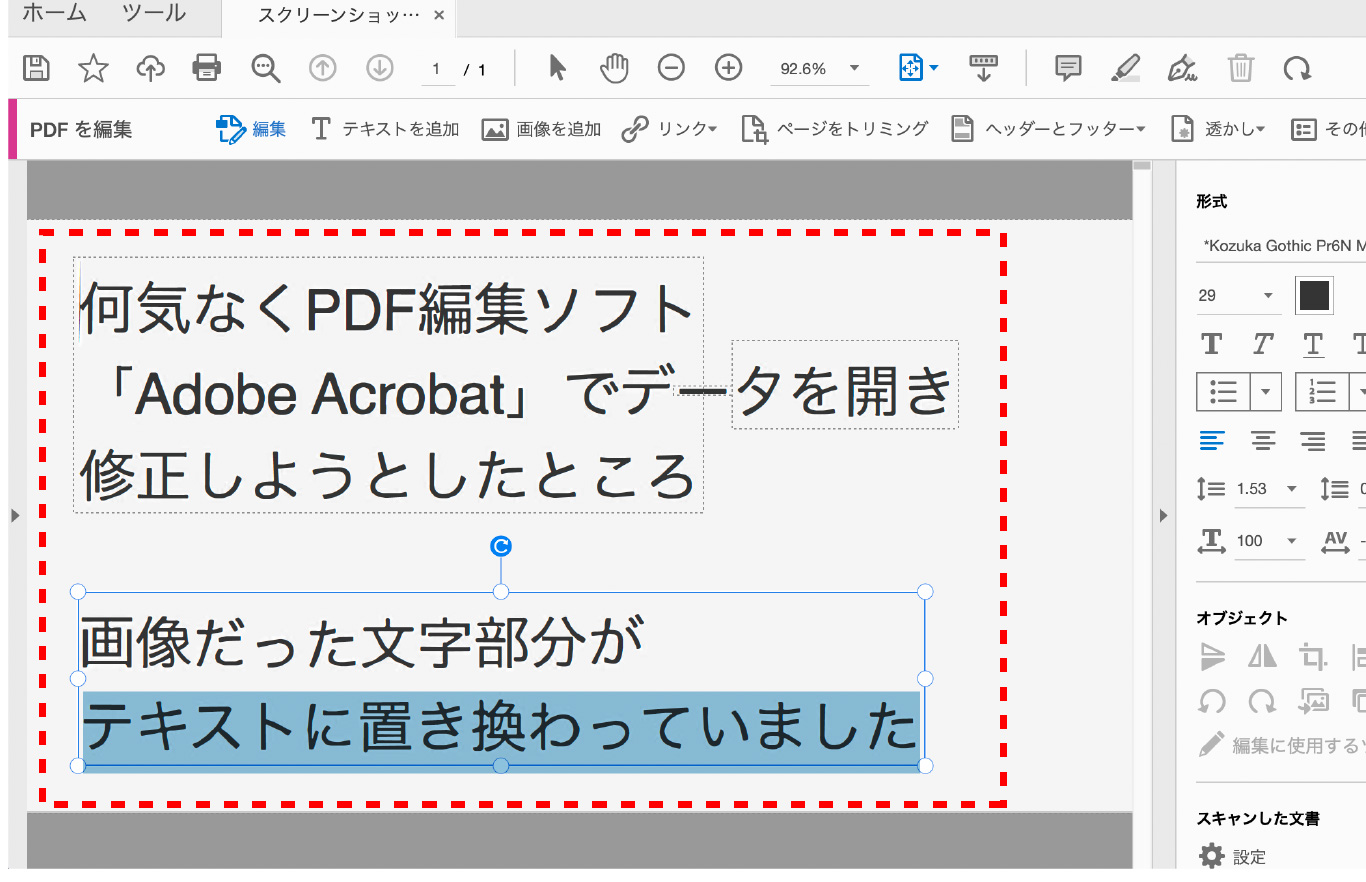Screen dimensions: 1366x882
Task: Toggle bold text style
Action: pos(1212,345)
